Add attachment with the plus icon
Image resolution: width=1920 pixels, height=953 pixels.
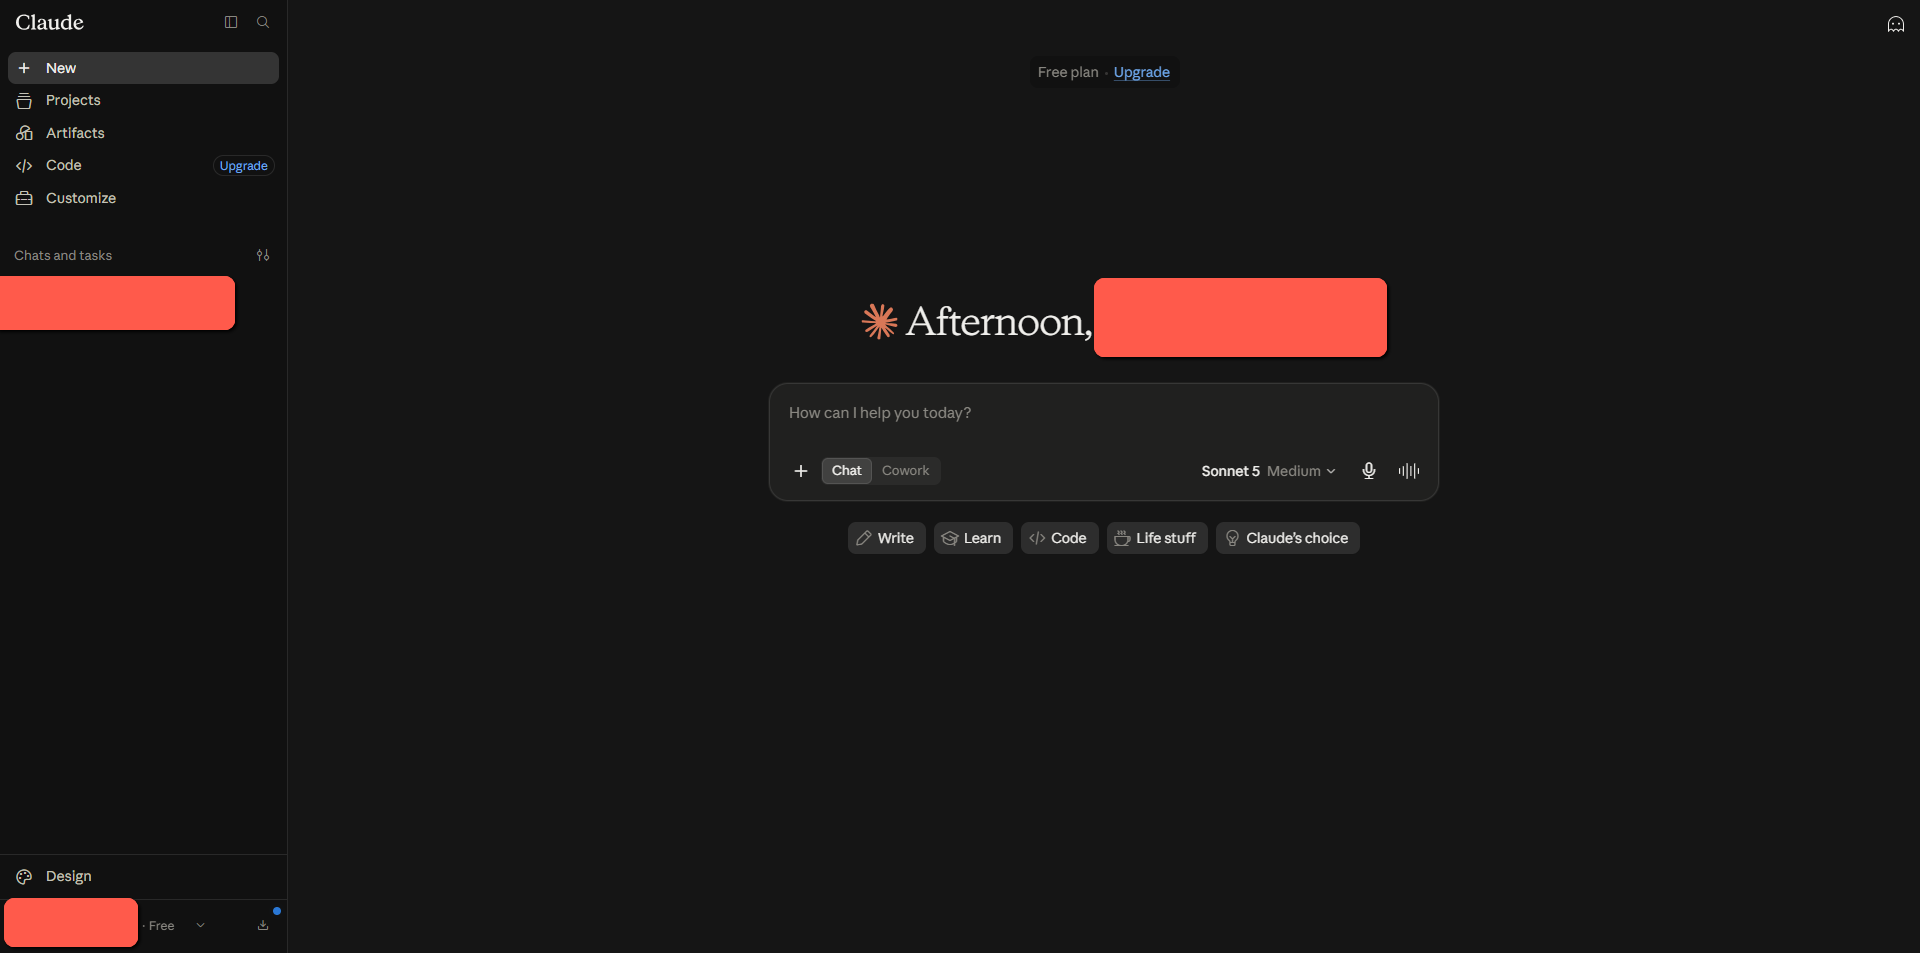click(801, 471)
